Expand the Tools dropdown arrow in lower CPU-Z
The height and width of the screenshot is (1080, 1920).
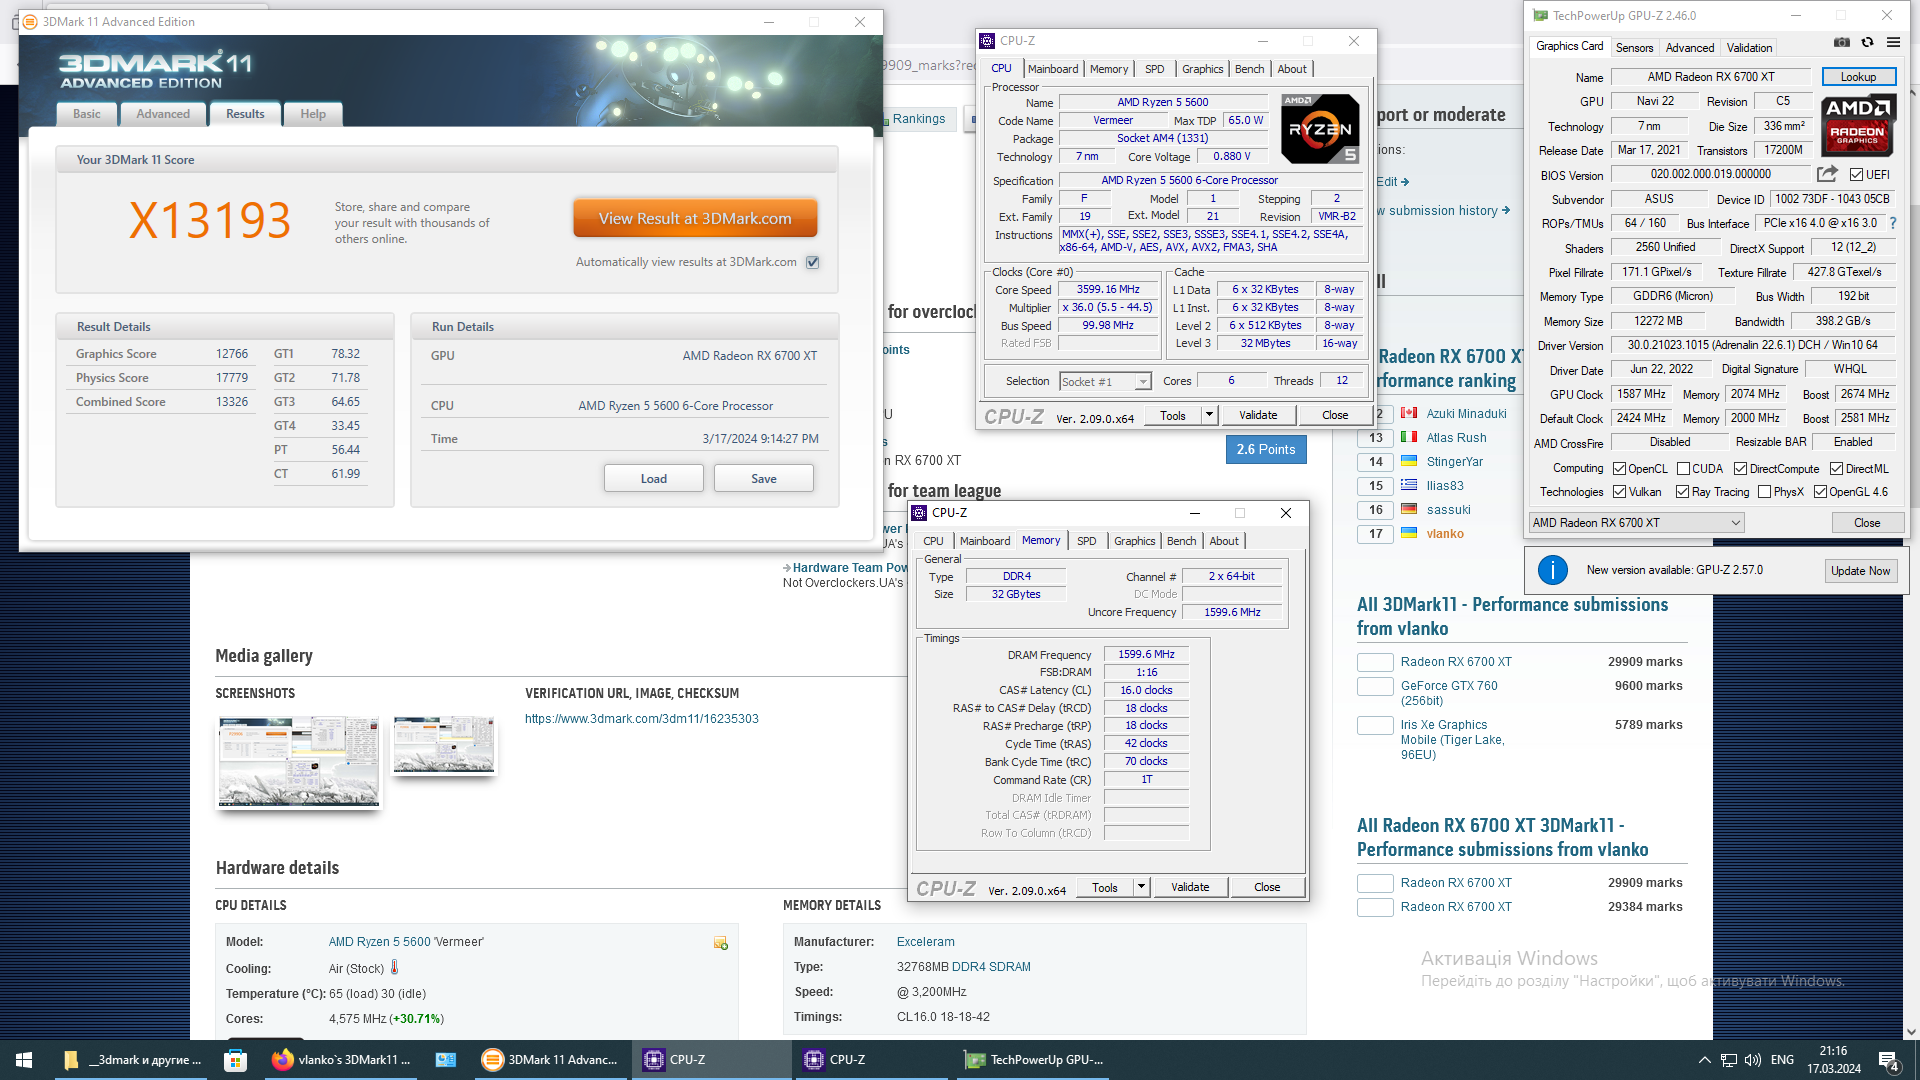coord(1141,887)
